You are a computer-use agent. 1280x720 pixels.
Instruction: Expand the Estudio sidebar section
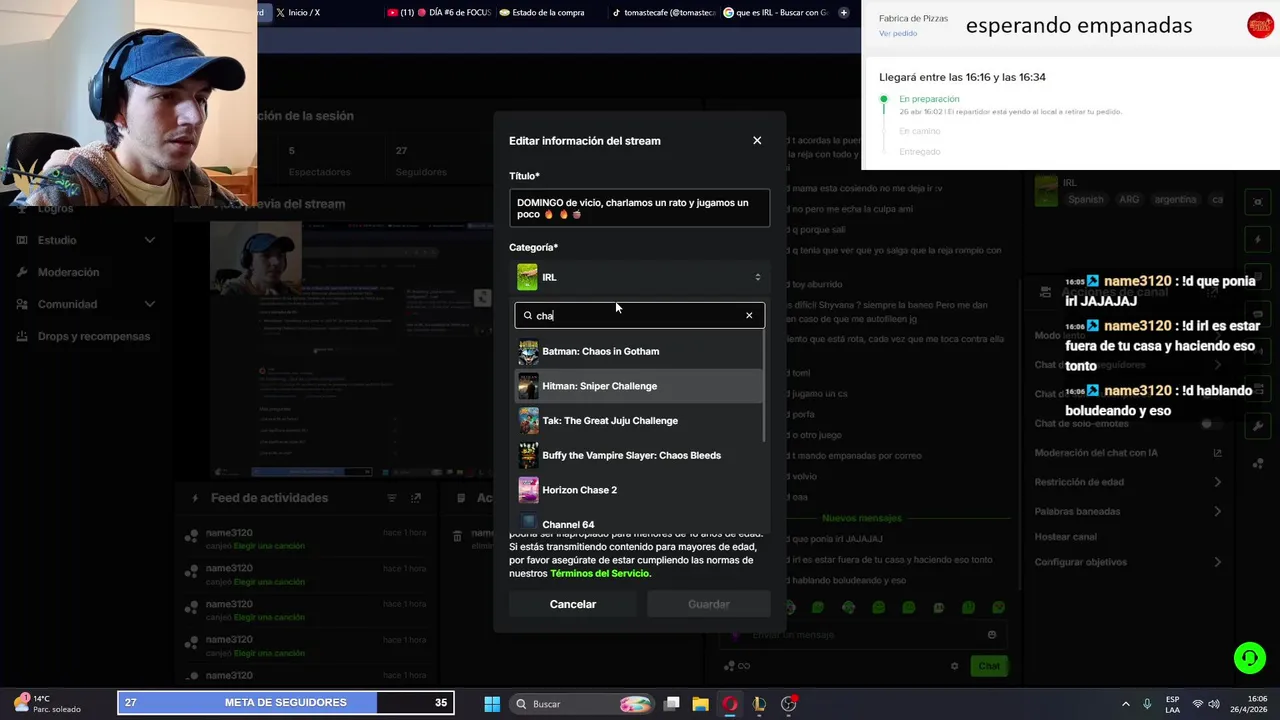point(149,240)
